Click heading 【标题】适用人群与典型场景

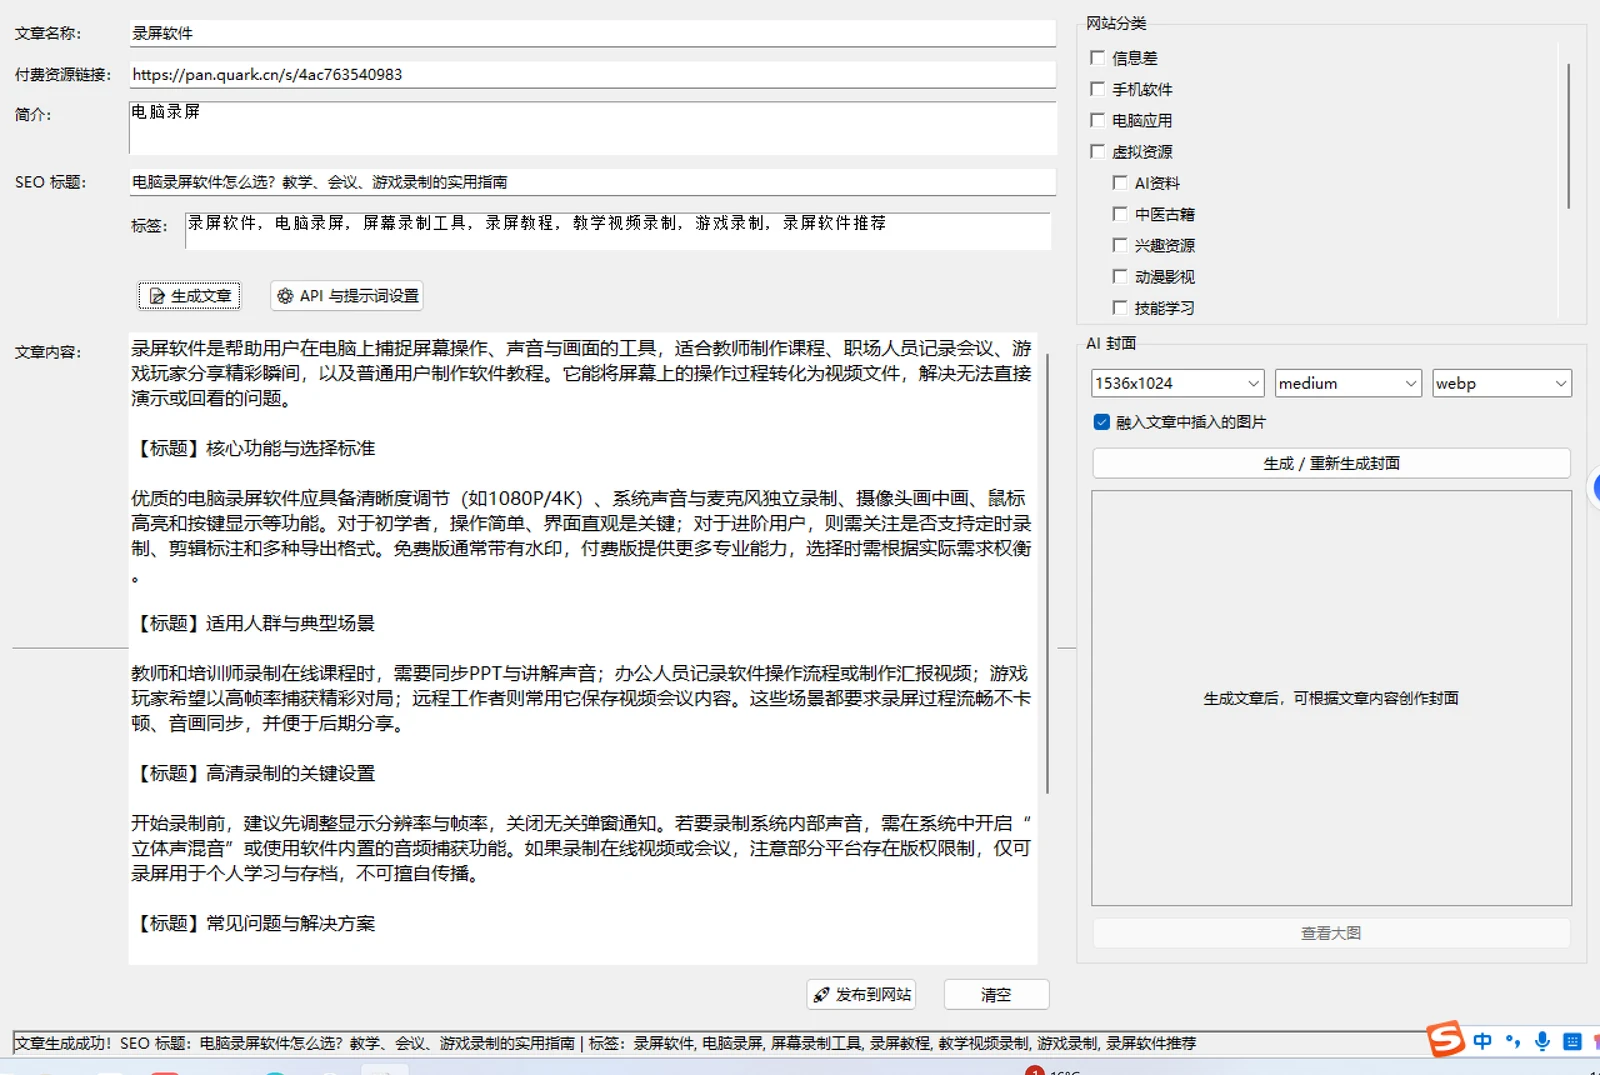click(x=254, y=623)
